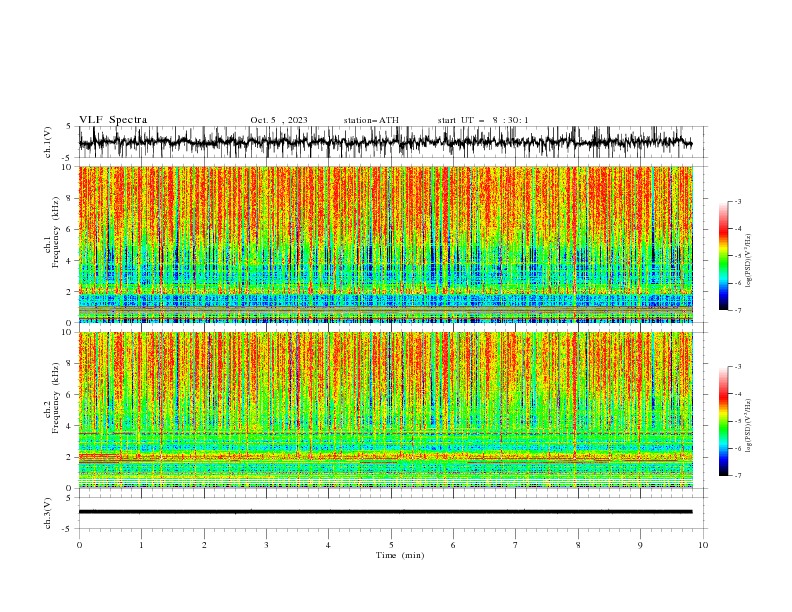This screenshot has height=612, width=792.
Task: Click time axis tick label "10"
Action: 703,545
